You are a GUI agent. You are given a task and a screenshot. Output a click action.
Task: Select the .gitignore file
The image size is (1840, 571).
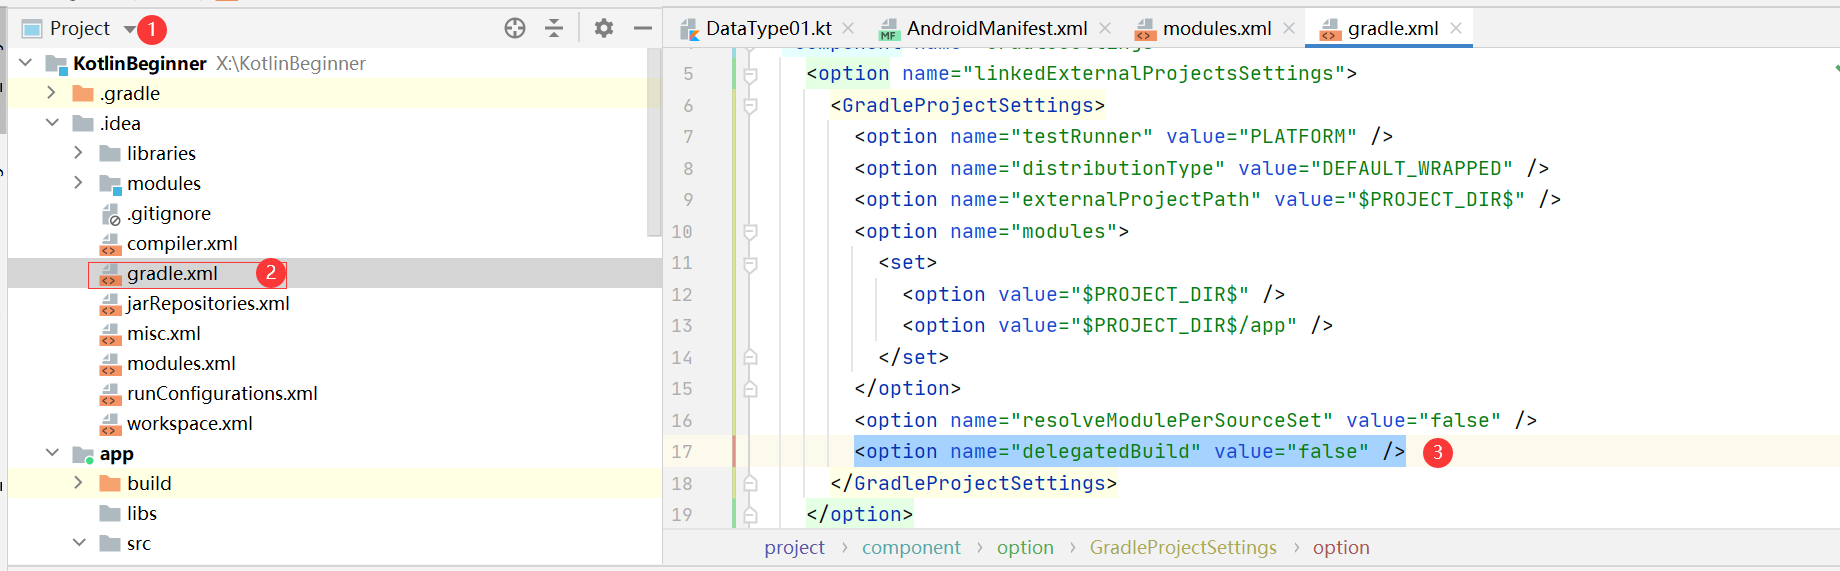click(x=168, y=213)
